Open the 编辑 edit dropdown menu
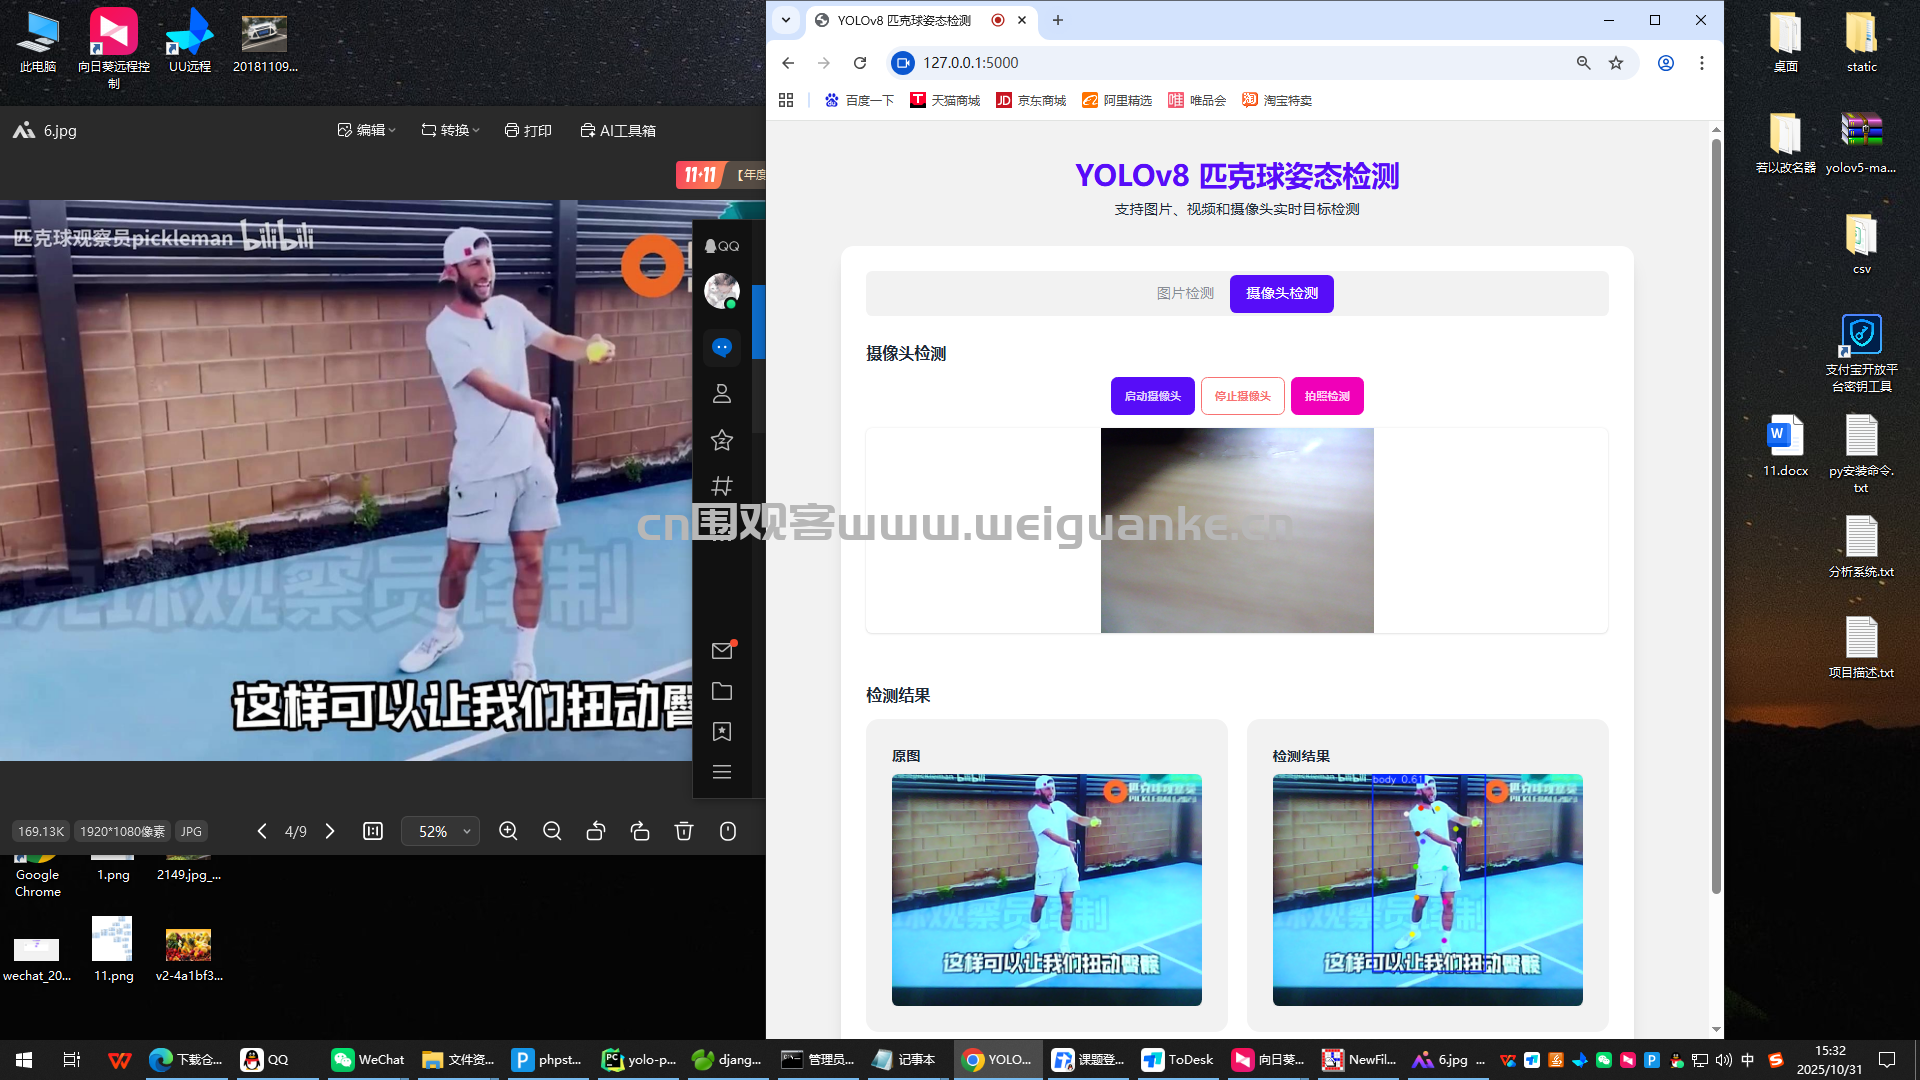1920x1080 pixels. [367, 130]
